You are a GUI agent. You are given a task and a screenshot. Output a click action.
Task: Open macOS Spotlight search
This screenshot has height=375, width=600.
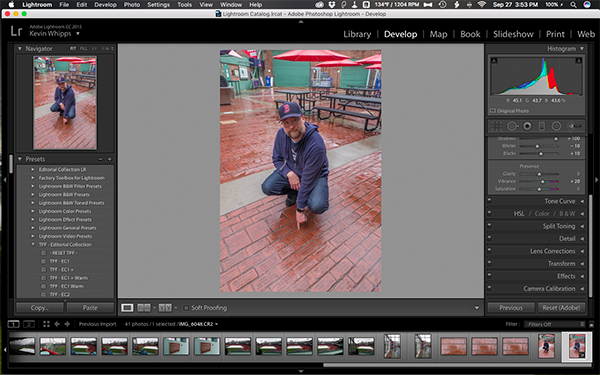pos(573,5)
